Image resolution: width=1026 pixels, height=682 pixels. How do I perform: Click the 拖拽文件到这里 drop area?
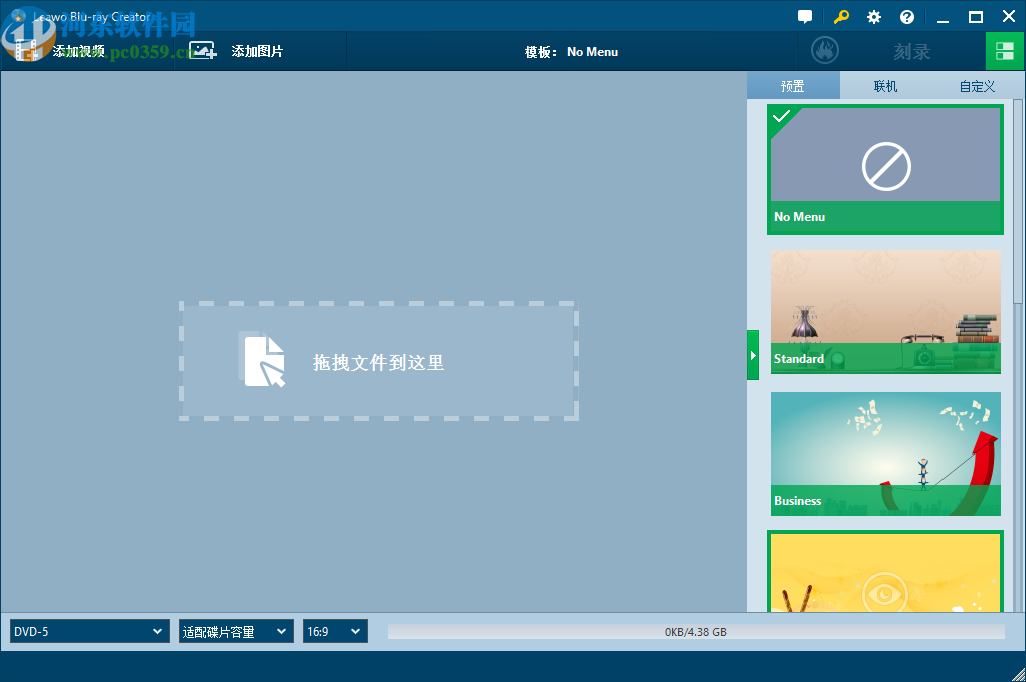pyautogui.click(x=378, y=361)
